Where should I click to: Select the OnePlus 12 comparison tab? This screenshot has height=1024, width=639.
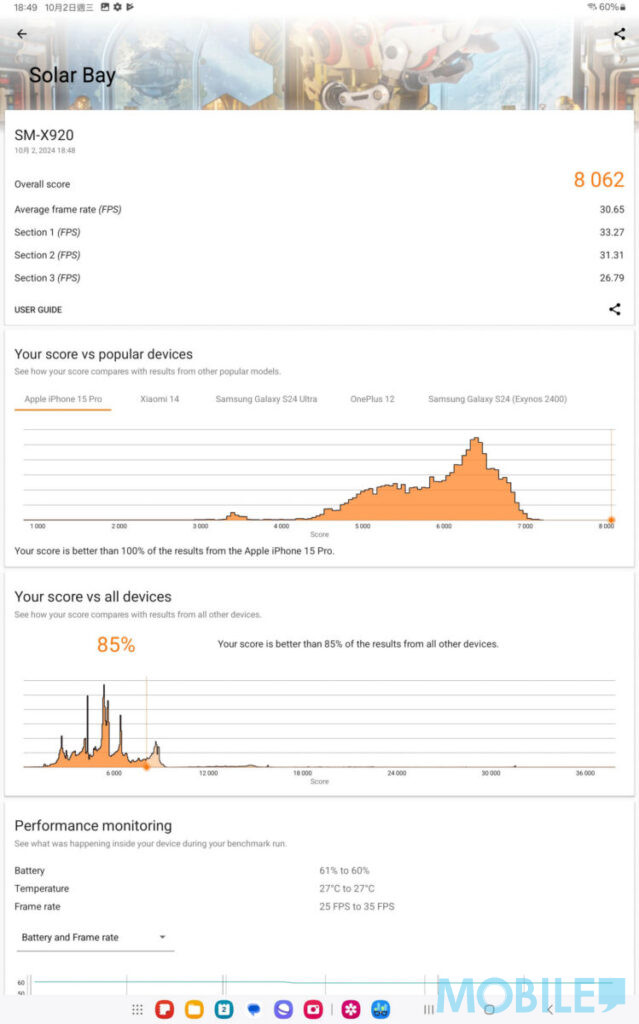point(372,399)
